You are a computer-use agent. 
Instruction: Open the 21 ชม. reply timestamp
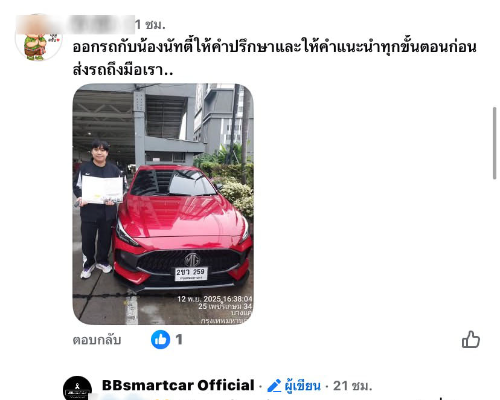pyautogui.click(x=353, y=386)
